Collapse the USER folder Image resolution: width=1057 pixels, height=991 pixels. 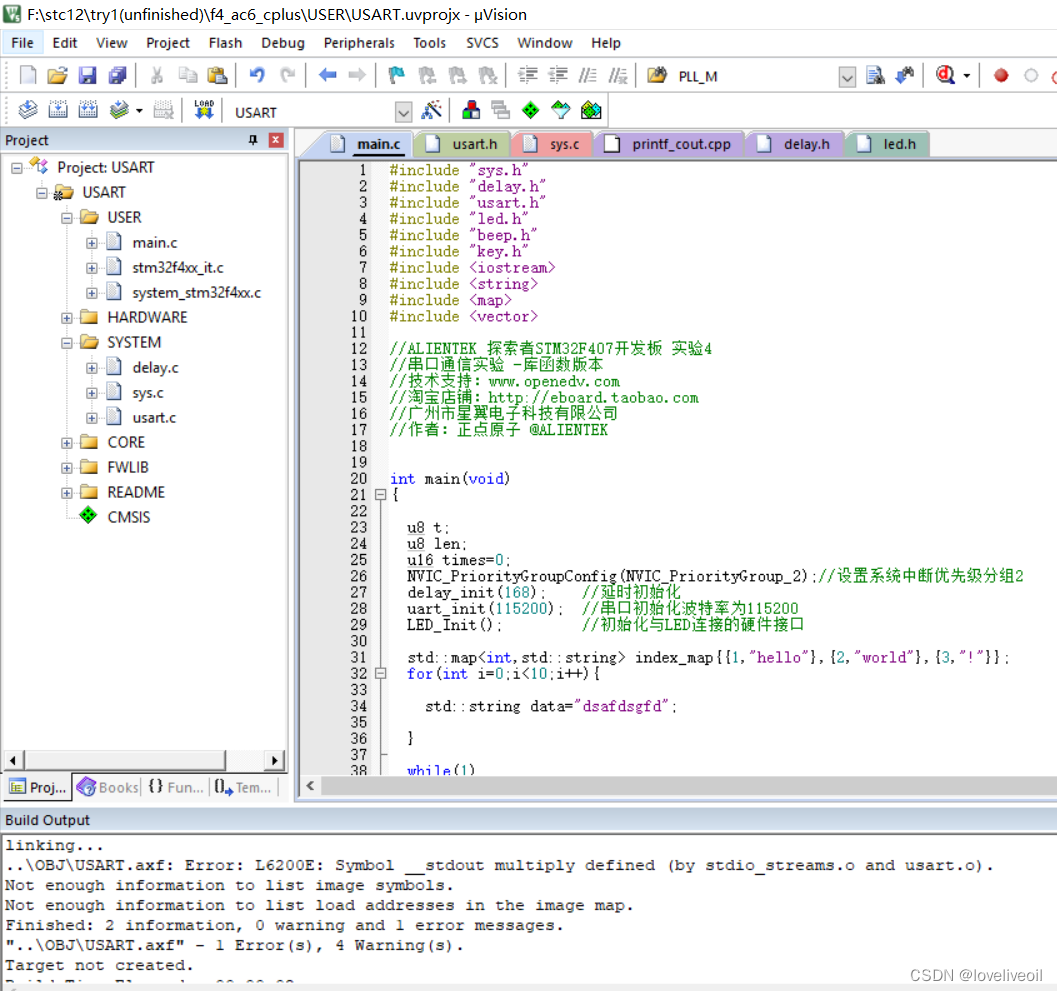point(67,218)
